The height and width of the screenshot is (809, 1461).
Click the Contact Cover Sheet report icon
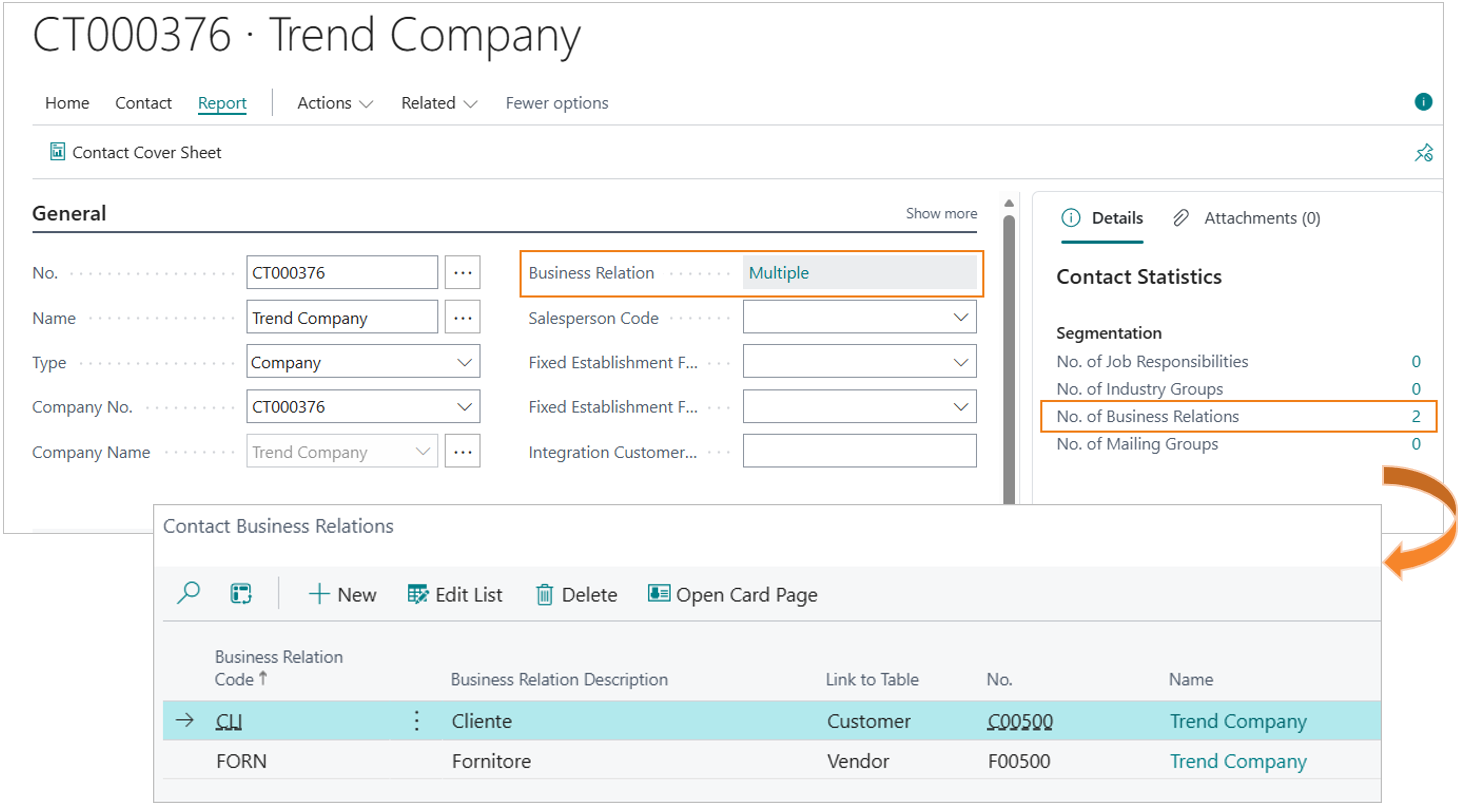58,152
